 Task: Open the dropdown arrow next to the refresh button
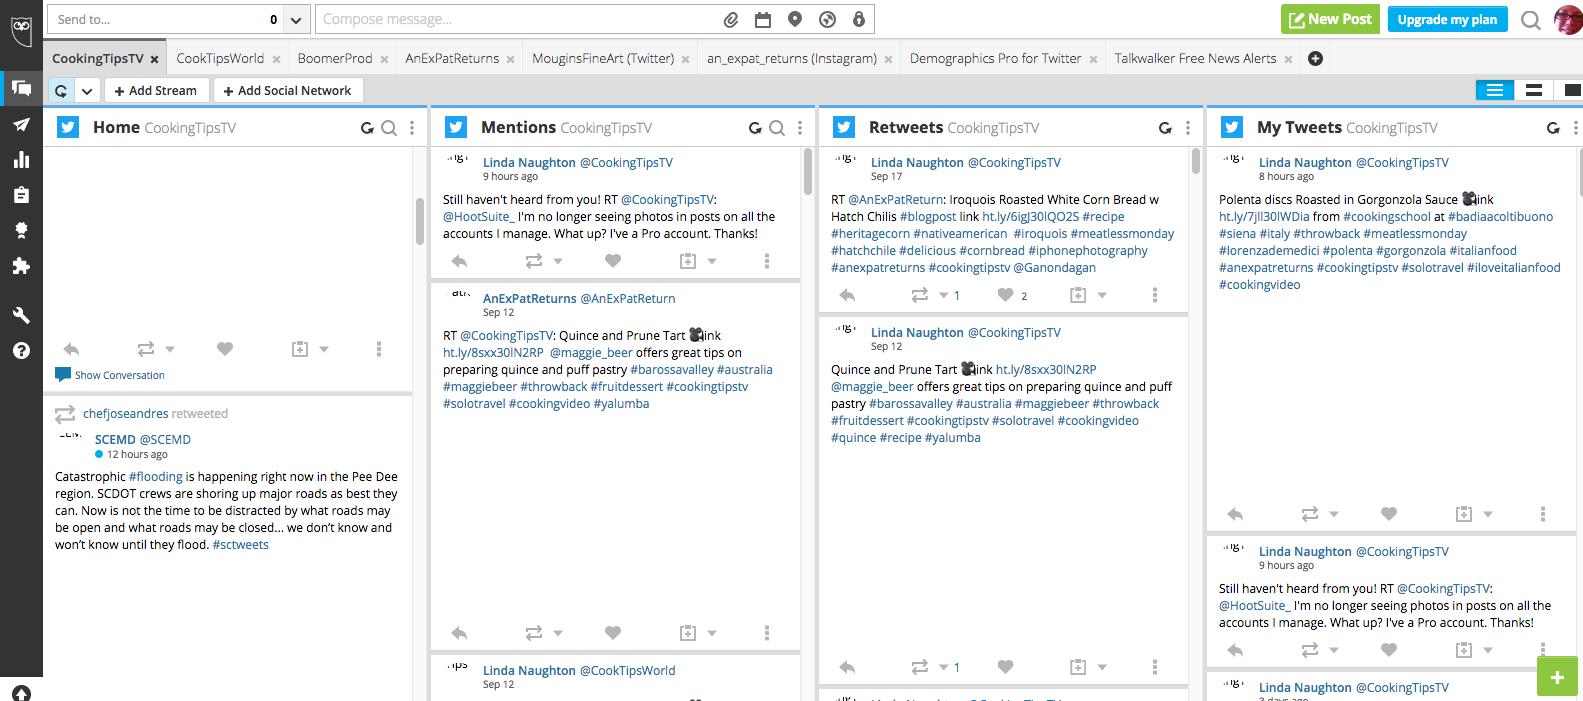pyautogui.click(x=87, y=91)
